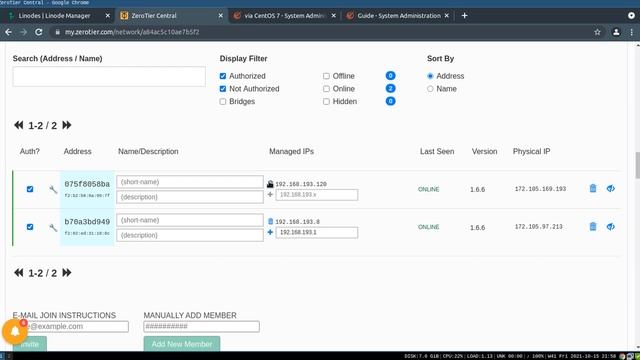Uncheck Auth for member 075f8058ba

click(30, 189)
